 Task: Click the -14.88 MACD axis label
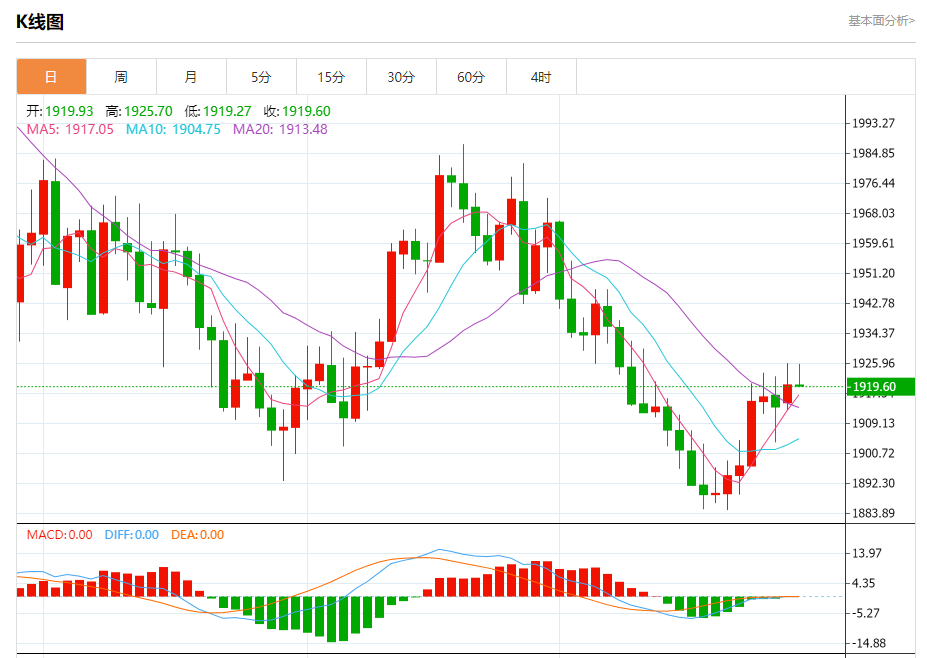[868, 643]
